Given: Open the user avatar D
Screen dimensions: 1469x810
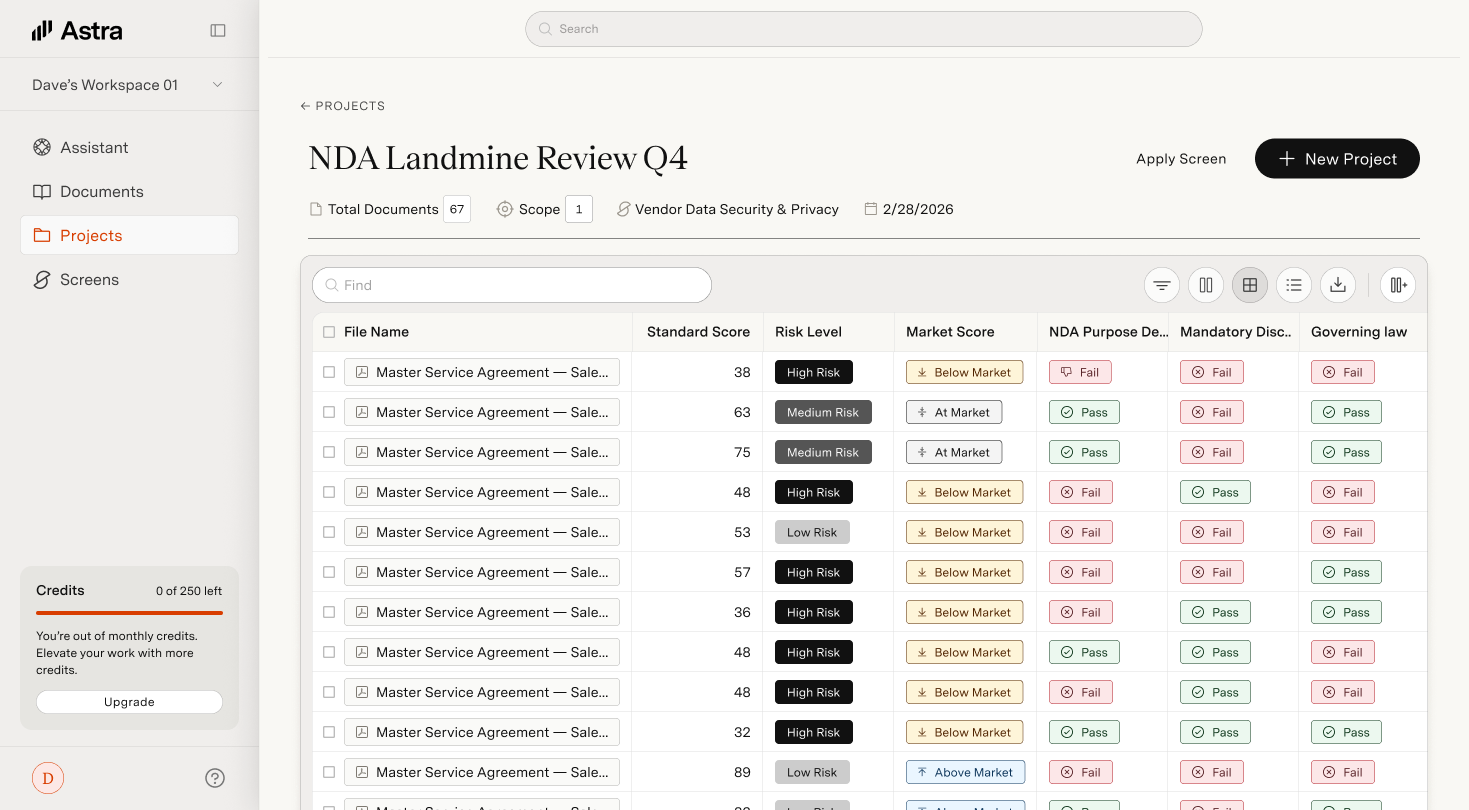Looking at the screenshot, I should coord(48,778).
